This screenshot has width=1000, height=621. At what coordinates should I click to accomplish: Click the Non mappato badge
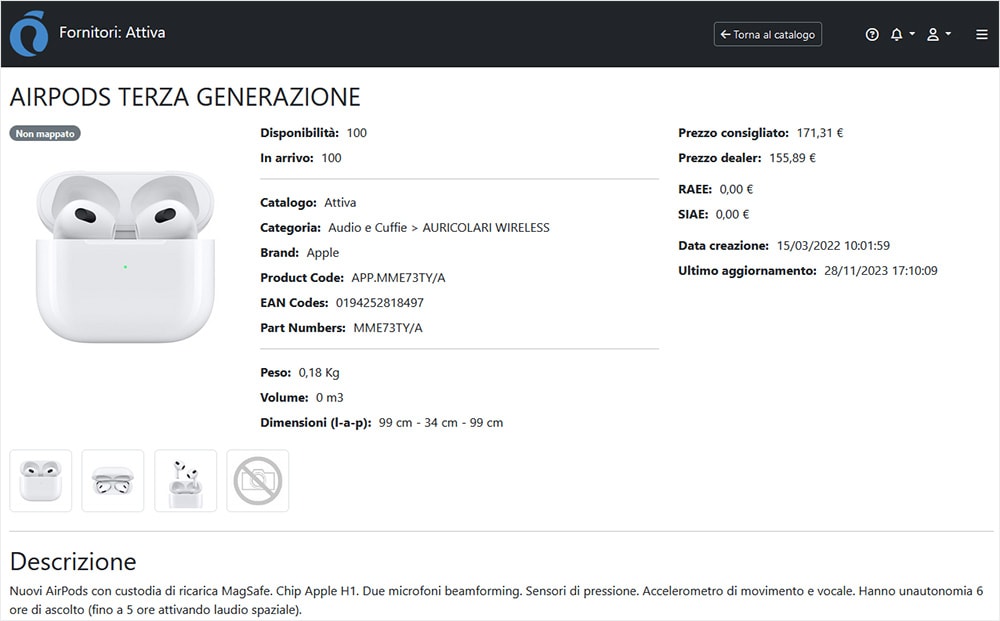44,133
